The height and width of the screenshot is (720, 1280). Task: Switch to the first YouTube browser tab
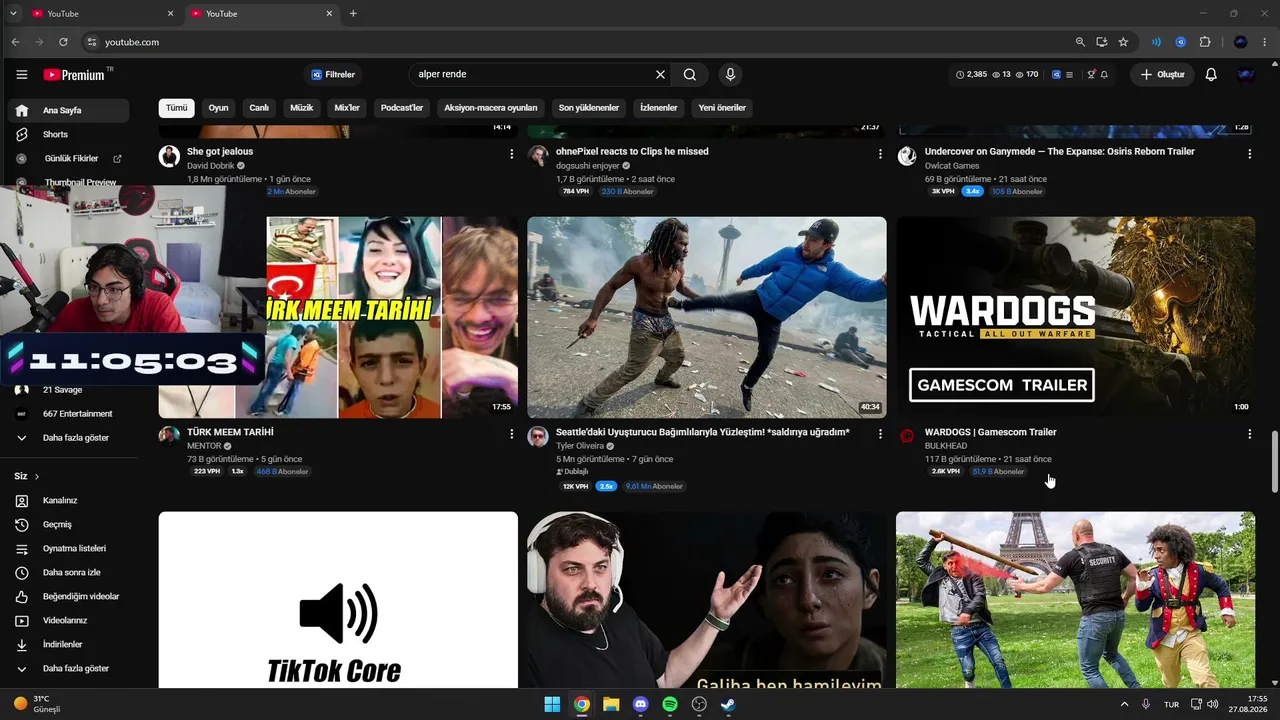(x=100, y=14)
